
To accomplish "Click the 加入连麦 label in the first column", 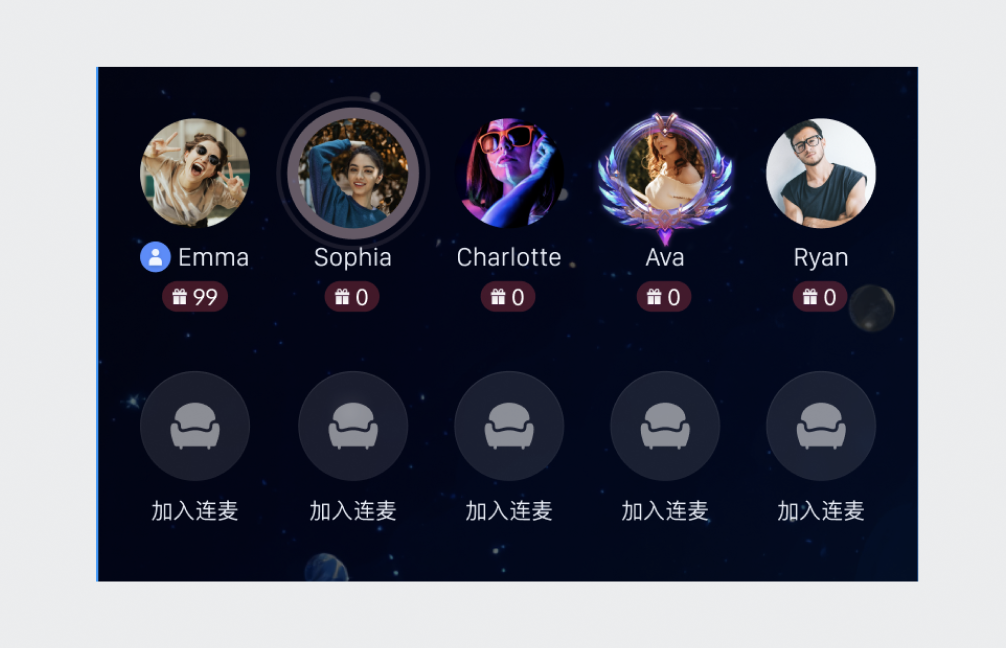I will click(195, 511).
